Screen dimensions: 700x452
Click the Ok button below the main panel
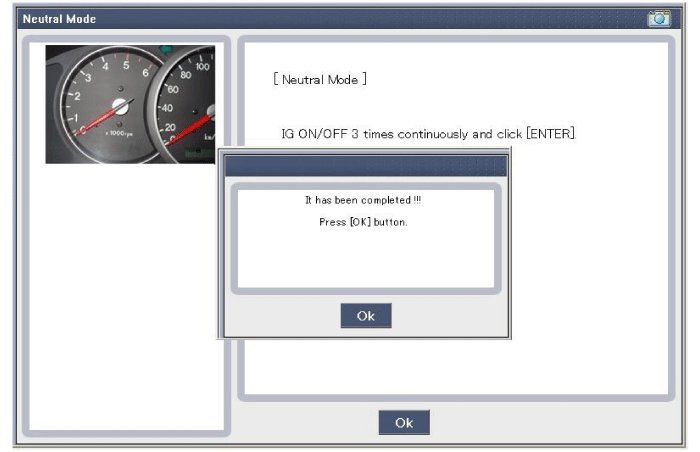(403, 423)
